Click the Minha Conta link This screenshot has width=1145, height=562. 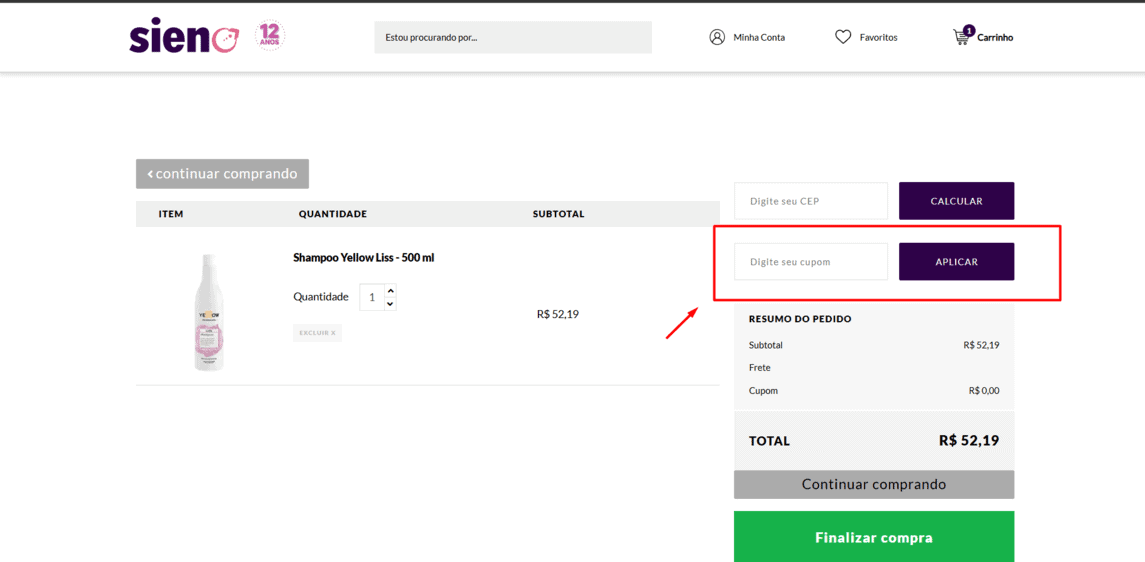(x=759, y=37)
